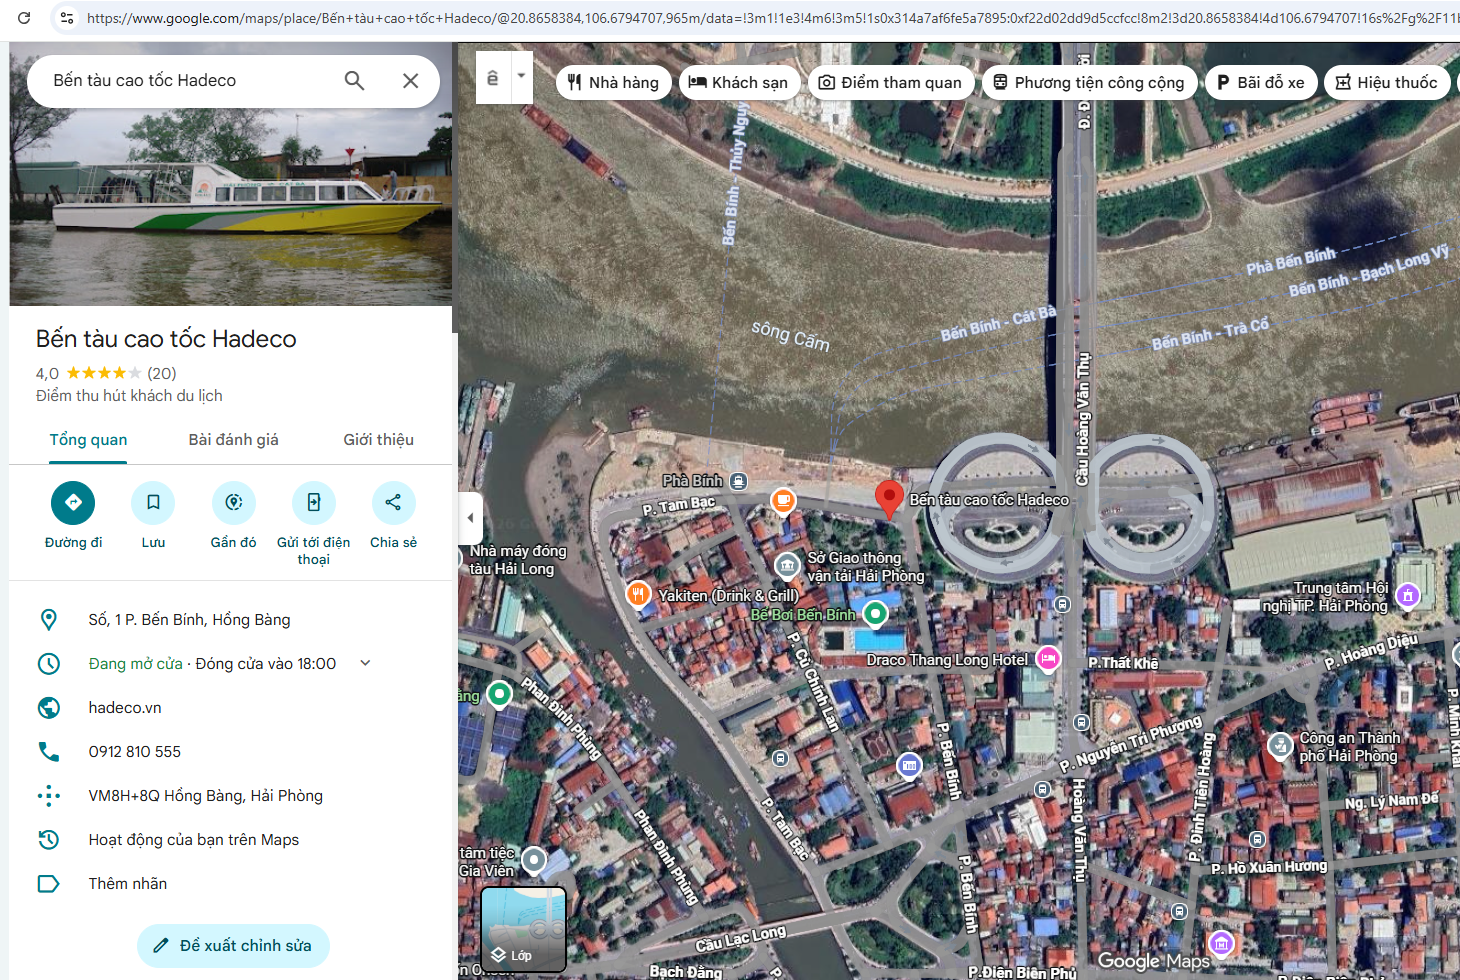Open the hadeco.vn website link

[125, 708]
